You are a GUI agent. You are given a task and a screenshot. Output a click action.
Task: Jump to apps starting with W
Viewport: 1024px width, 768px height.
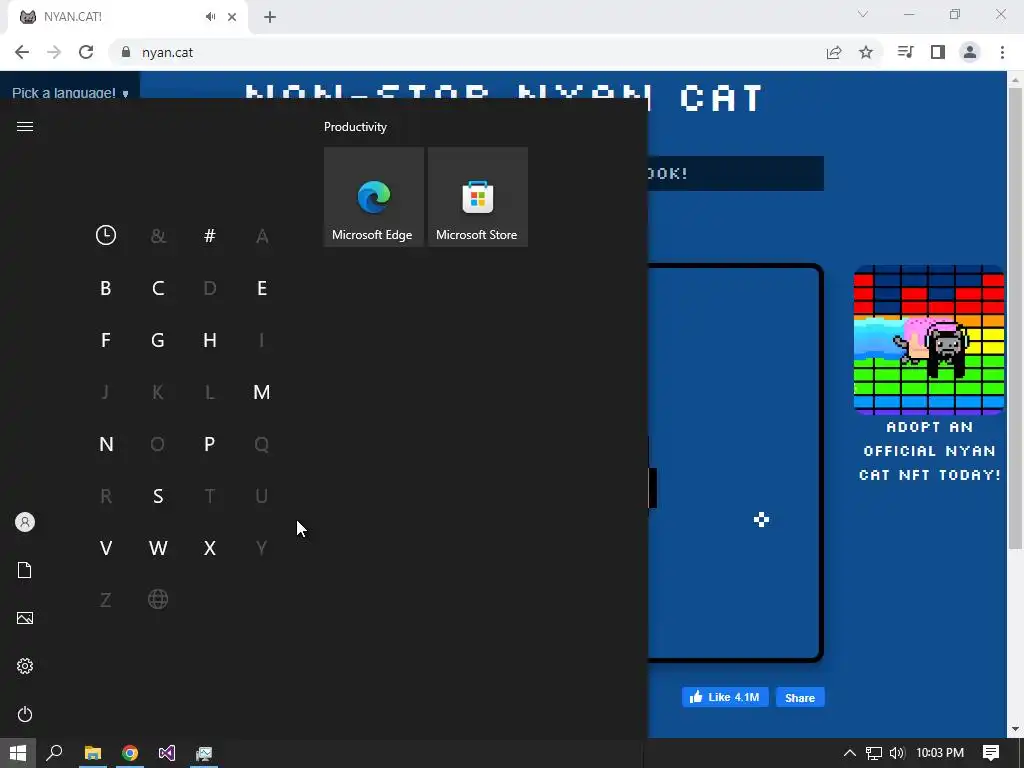click(158, 548)
